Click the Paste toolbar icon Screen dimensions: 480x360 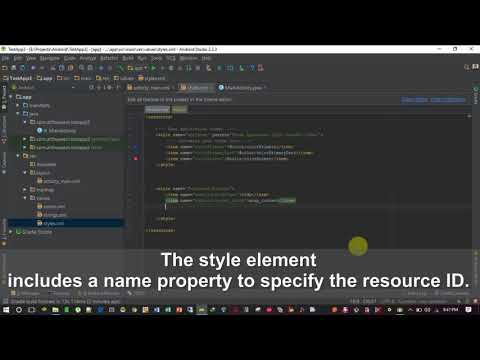pos(71,68)
